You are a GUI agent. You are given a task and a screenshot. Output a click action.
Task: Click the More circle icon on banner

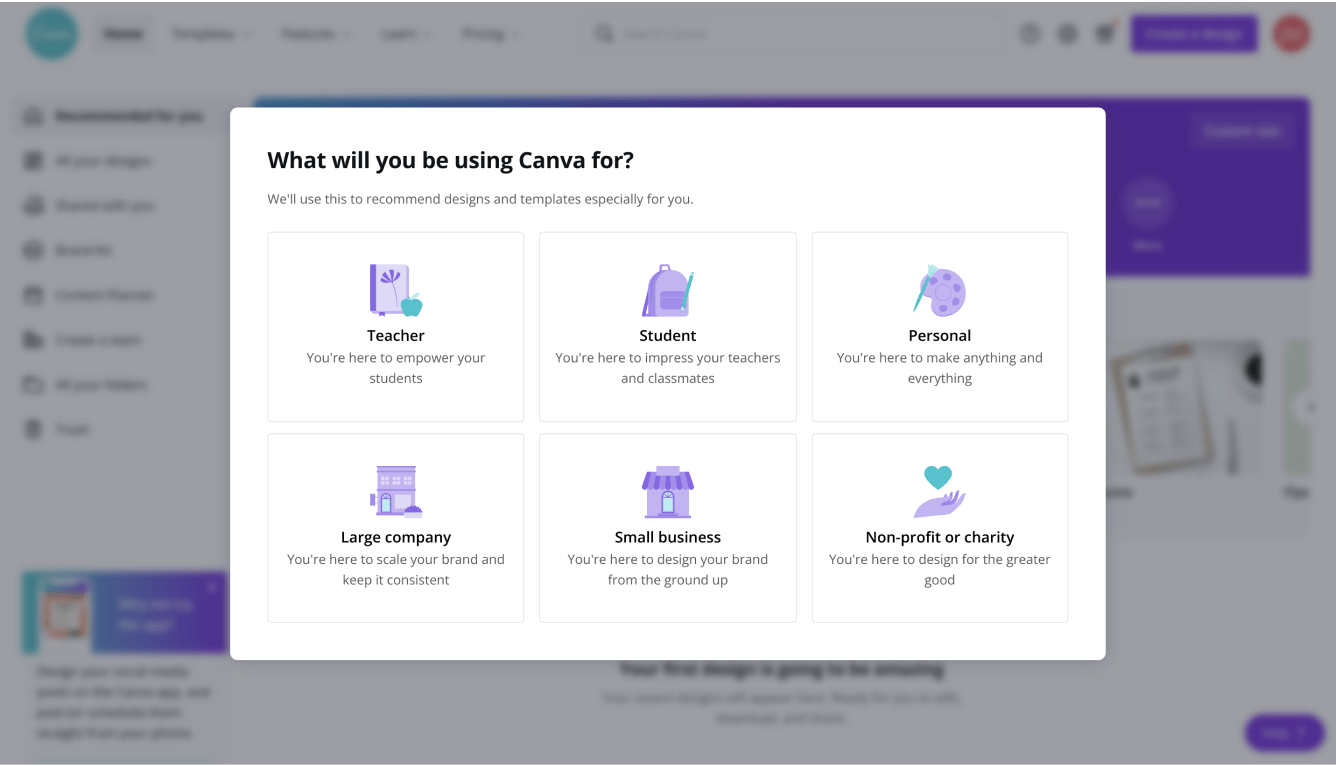1147,202
